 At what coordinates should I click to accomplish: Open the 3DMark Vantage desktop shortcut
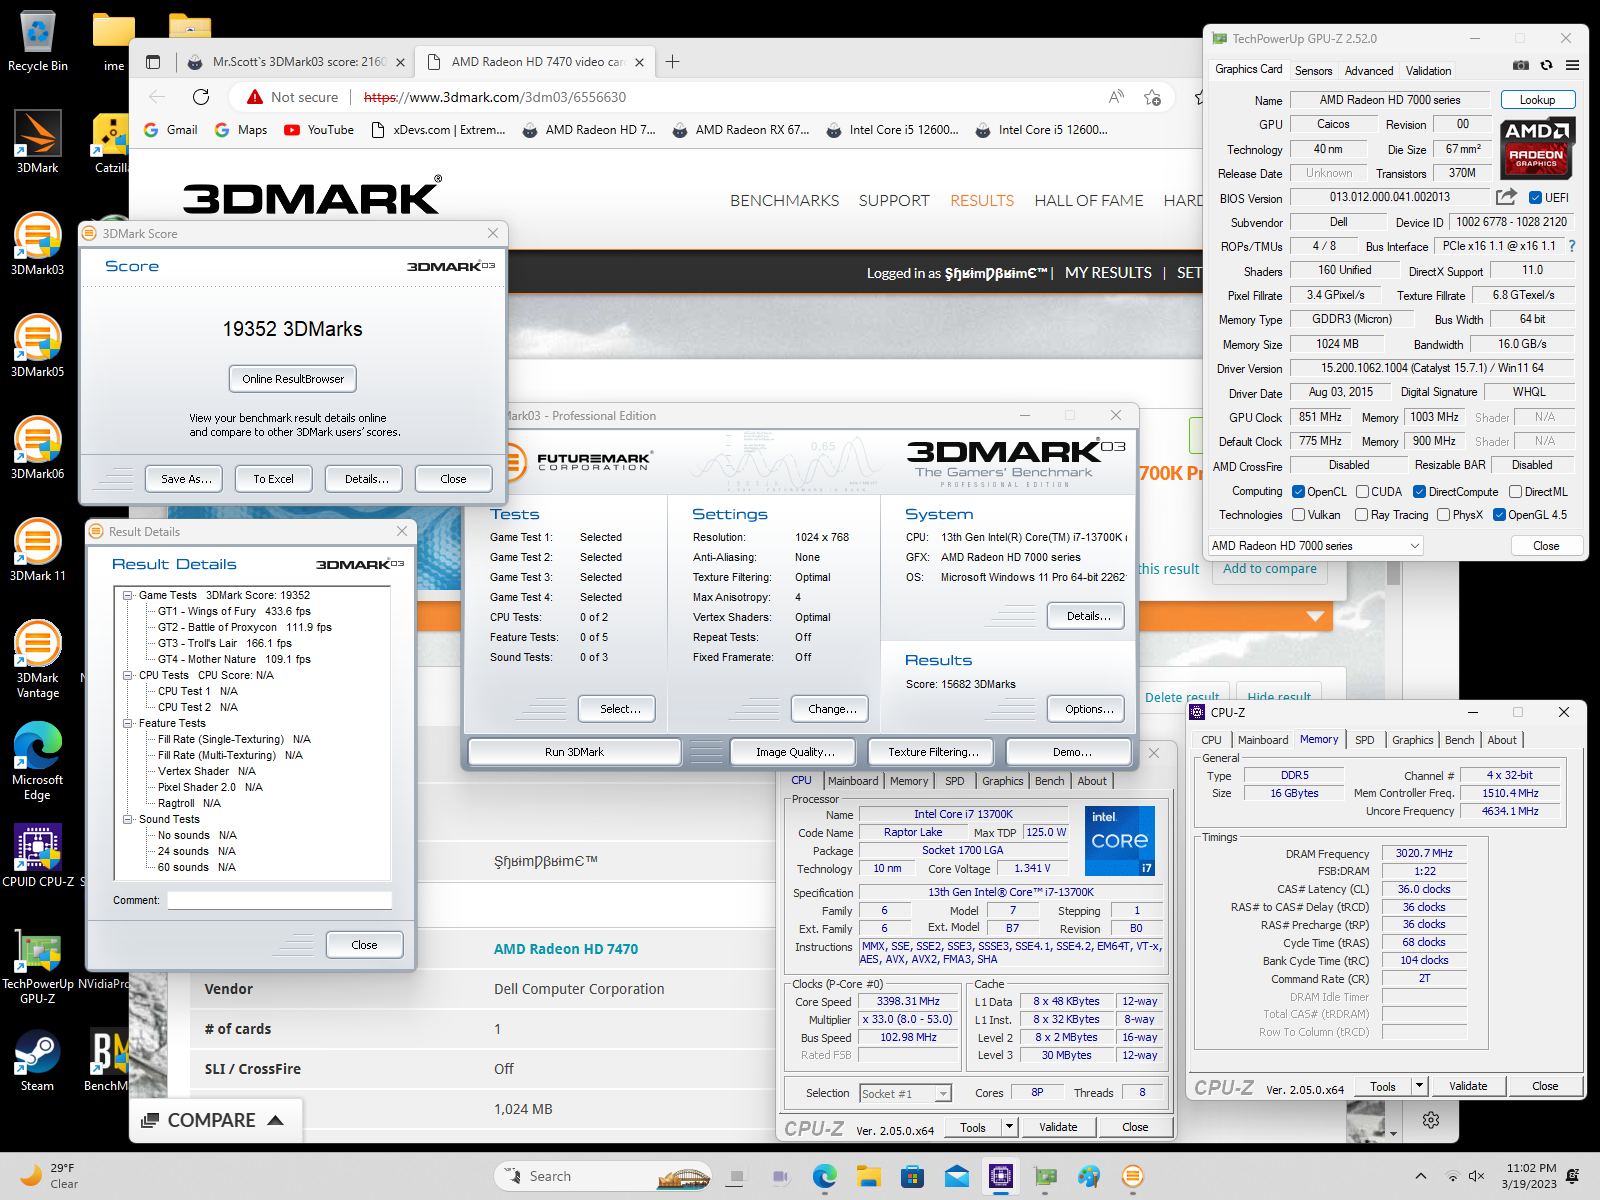click(x=38, y=658)
